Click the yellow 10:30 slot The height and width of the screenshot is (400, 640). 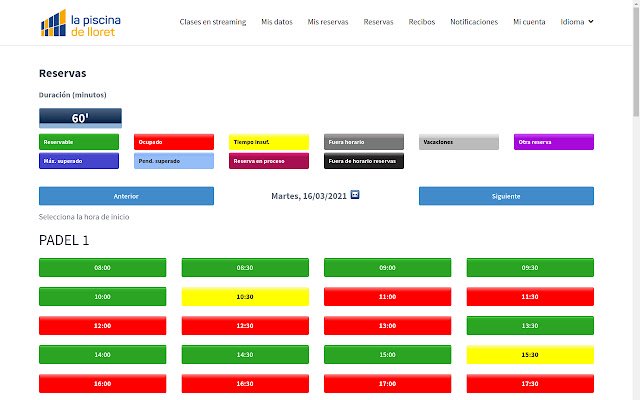(x=245, y=297)
